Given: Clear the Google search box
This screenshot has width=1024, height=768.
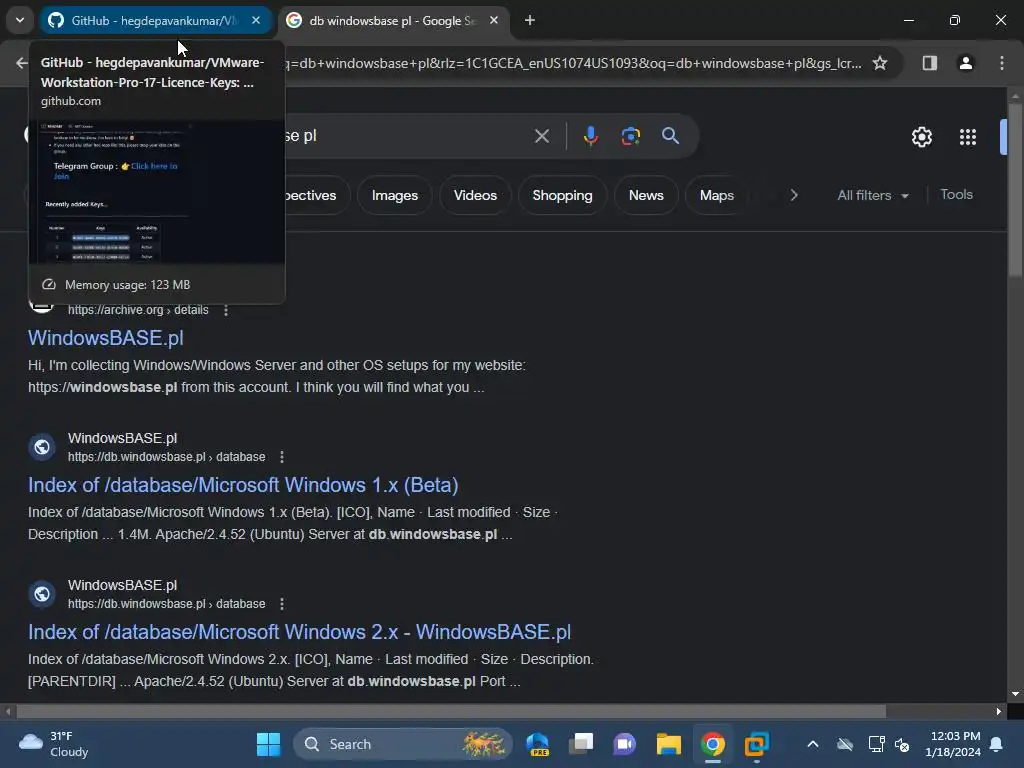Looking at the screenshot, I should 541,136.
